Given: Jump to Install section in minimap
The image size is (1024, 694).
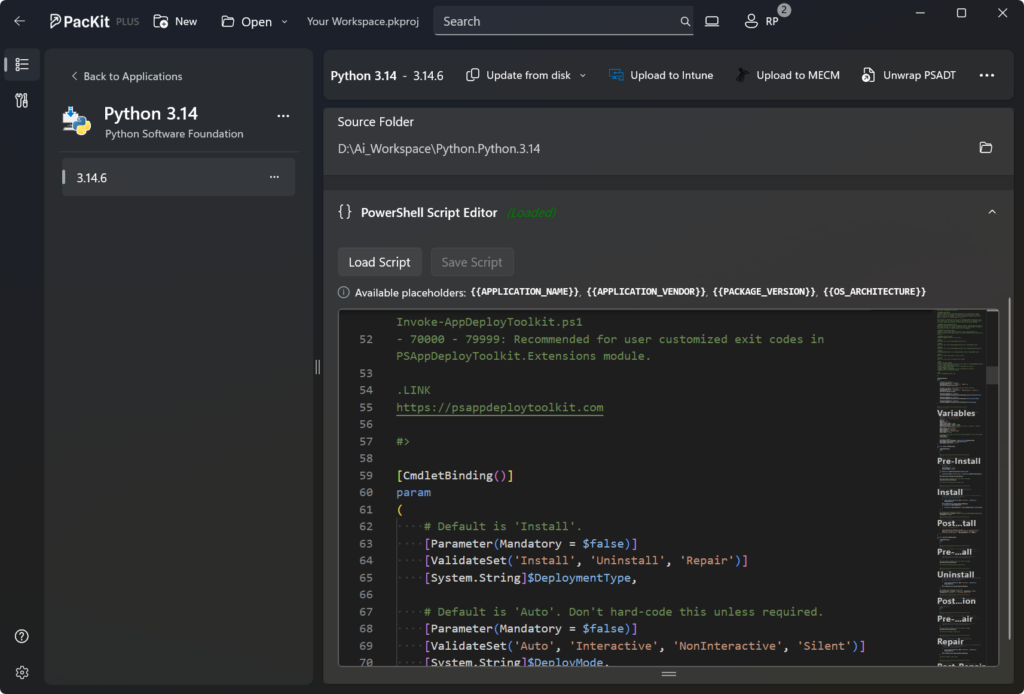Looking at the screenshot, I should (x=950, y=492).
